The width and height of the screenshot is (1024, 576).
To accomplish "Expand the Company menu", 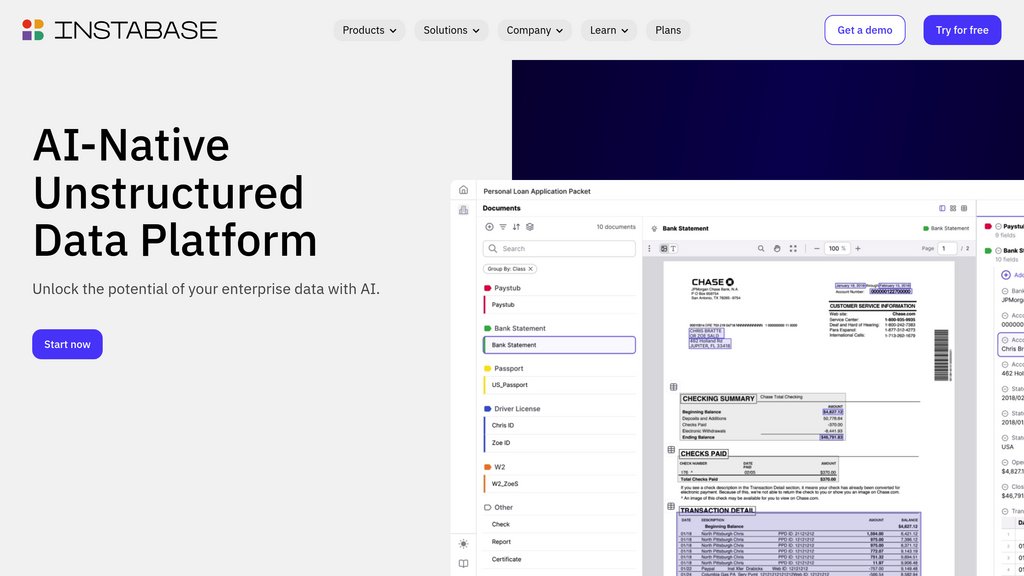I will point(534,30).
